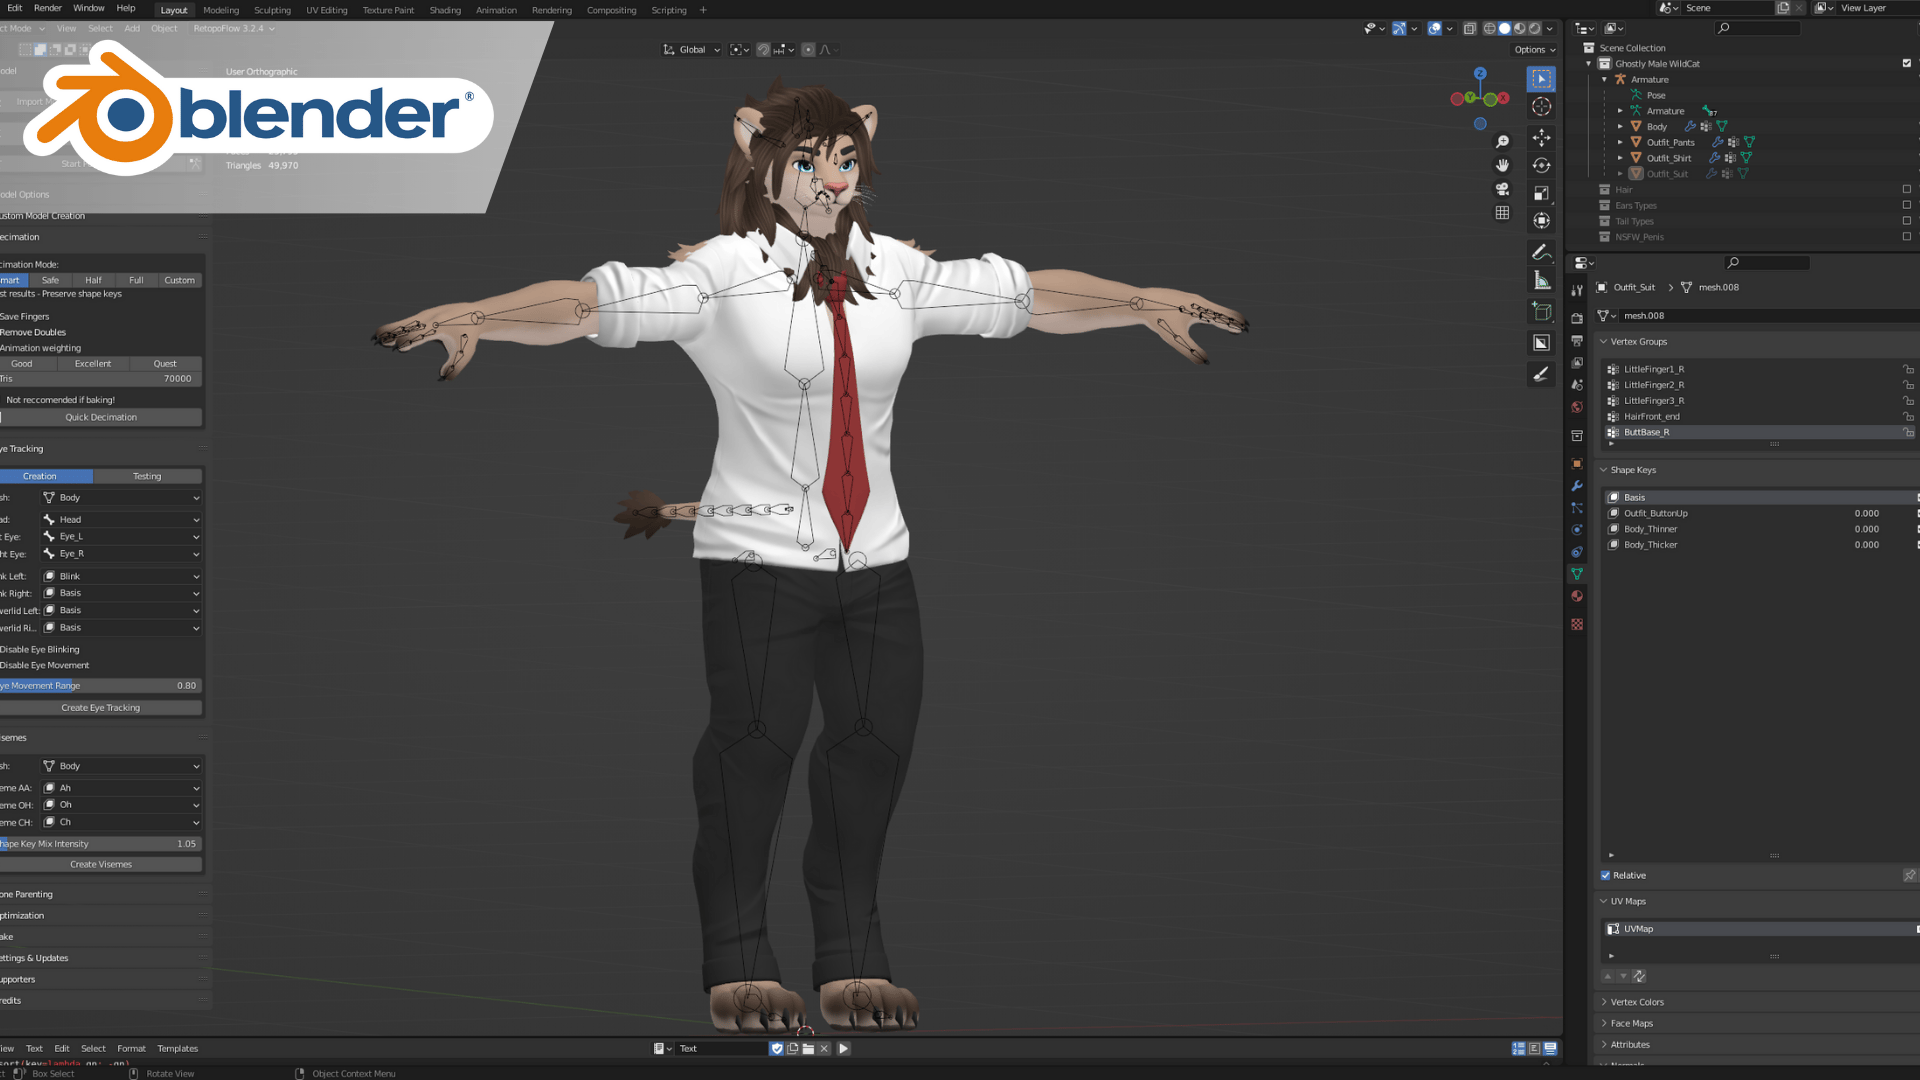
Task: Enable the Ears Types collection checkbox
Action: (x=1907, y=205)
